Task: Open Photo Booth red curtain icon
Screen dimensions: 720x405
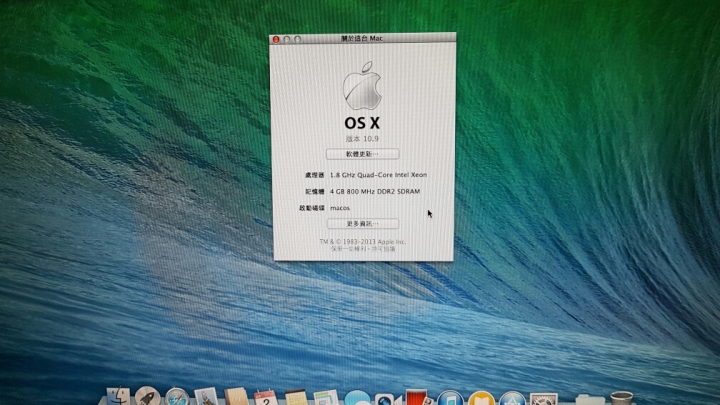Action: pyautogui.click(x=417, y=397)
